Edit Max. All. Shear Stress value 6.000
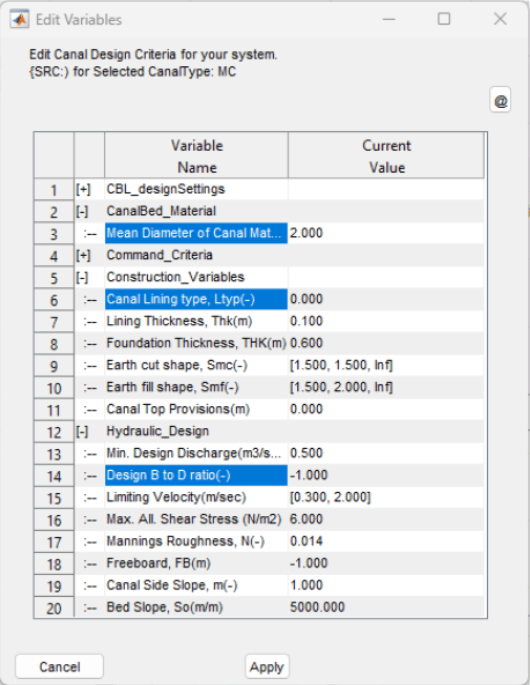Screen dimensions: 530x685 [x=386, y=519]
